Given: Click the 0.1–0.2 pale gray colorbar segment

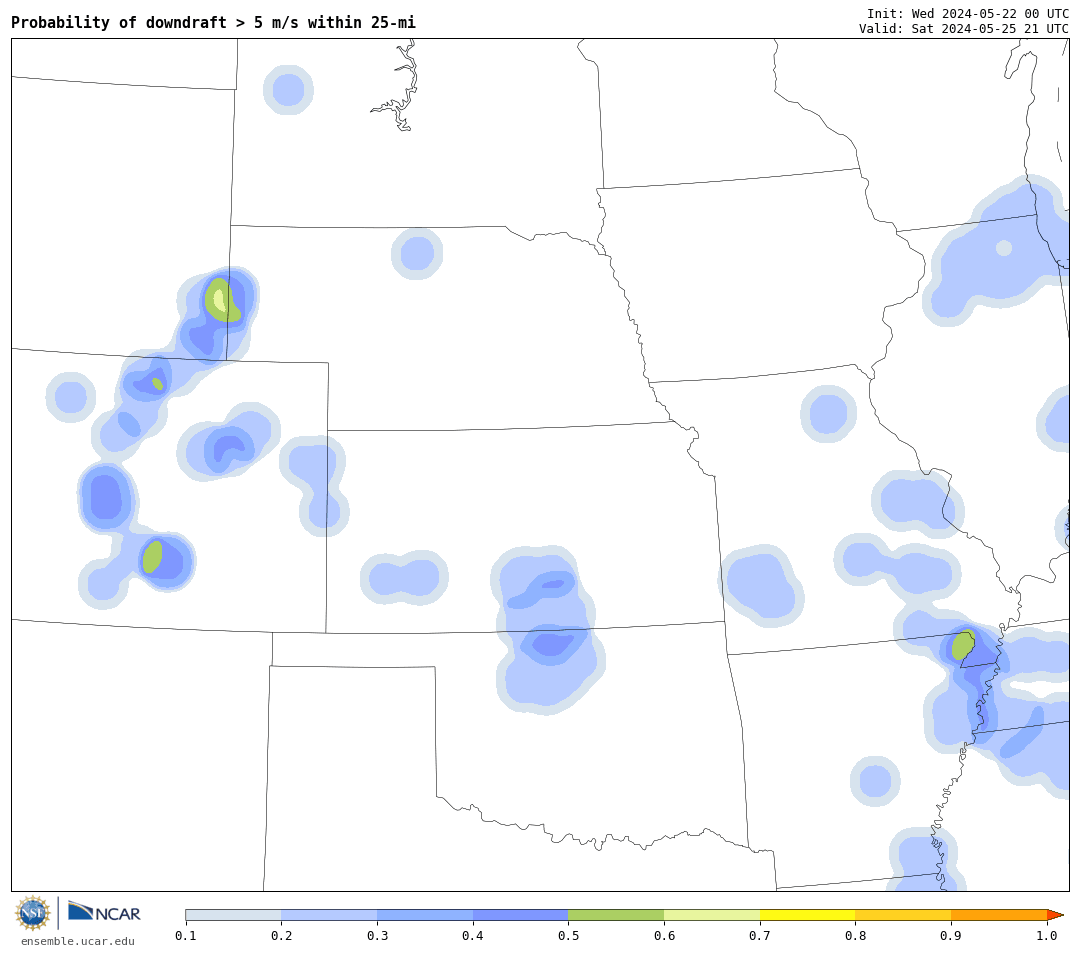Looking at the screenshot, I should 233,915.
